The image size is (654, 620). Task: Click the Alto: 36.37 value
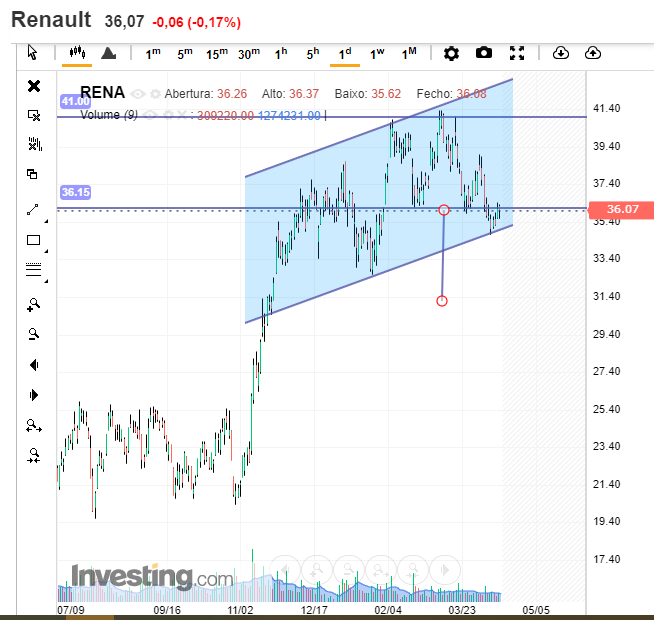(290, 94)
